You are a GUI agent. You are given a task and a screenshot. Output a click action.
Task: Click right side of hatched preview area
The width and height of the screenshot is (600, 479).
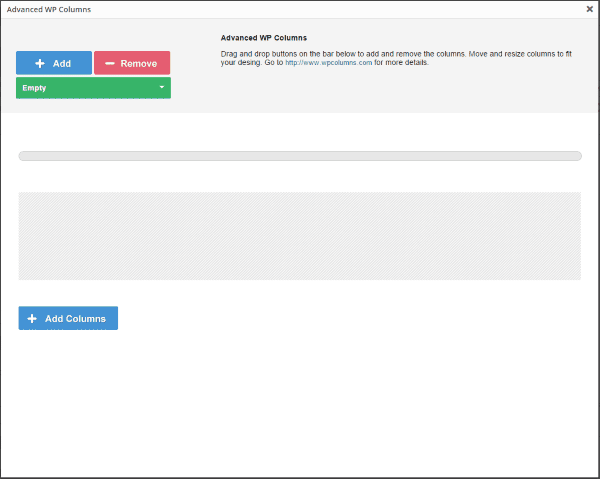point(540,236)
